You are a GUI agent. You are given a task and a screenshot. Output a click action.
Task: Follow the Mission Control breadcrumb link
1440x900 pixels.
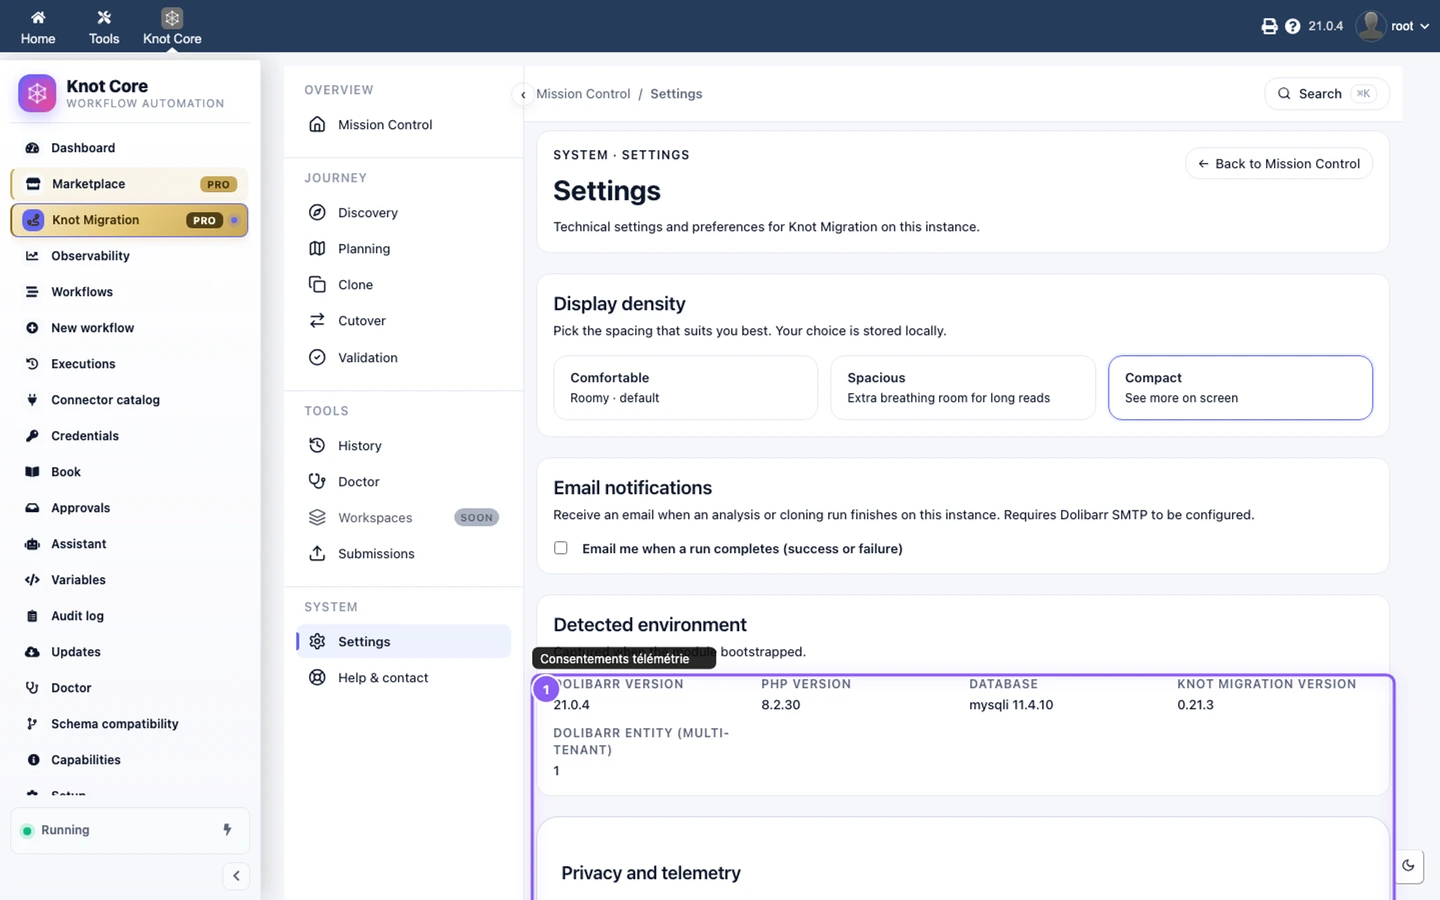(x=583, y=94)
